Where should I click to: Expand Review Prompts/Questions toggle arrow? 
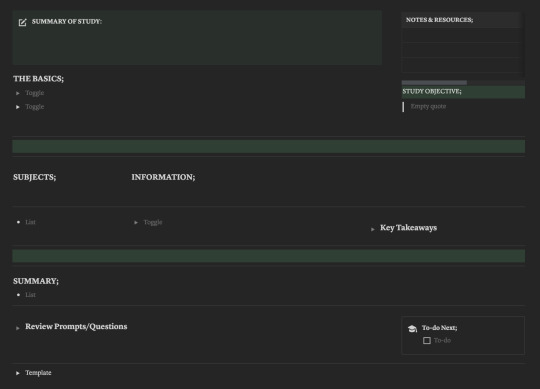18,328
